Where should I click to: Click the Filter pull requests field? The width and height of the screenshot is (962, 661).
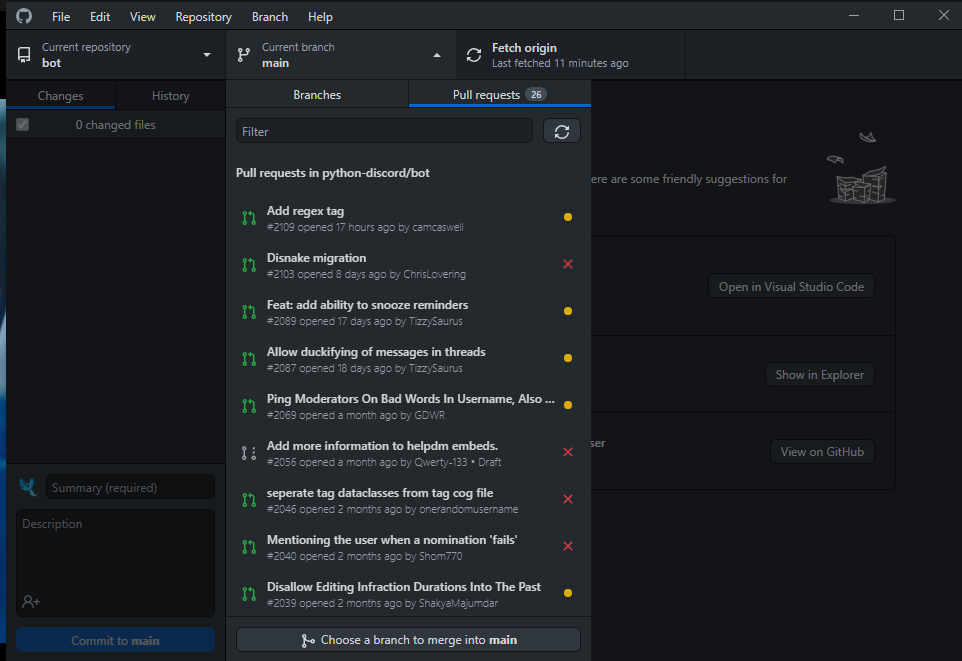click(384, 131)
